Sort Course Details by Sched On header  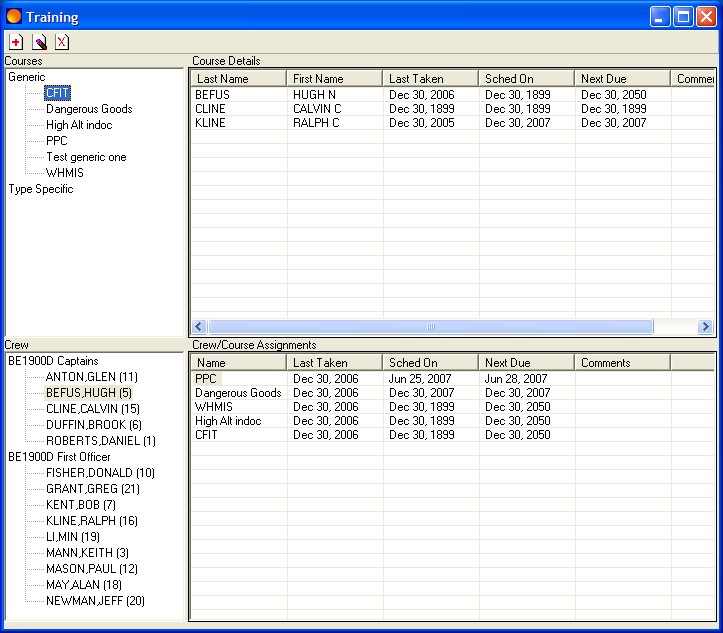[x=526, y=79]
